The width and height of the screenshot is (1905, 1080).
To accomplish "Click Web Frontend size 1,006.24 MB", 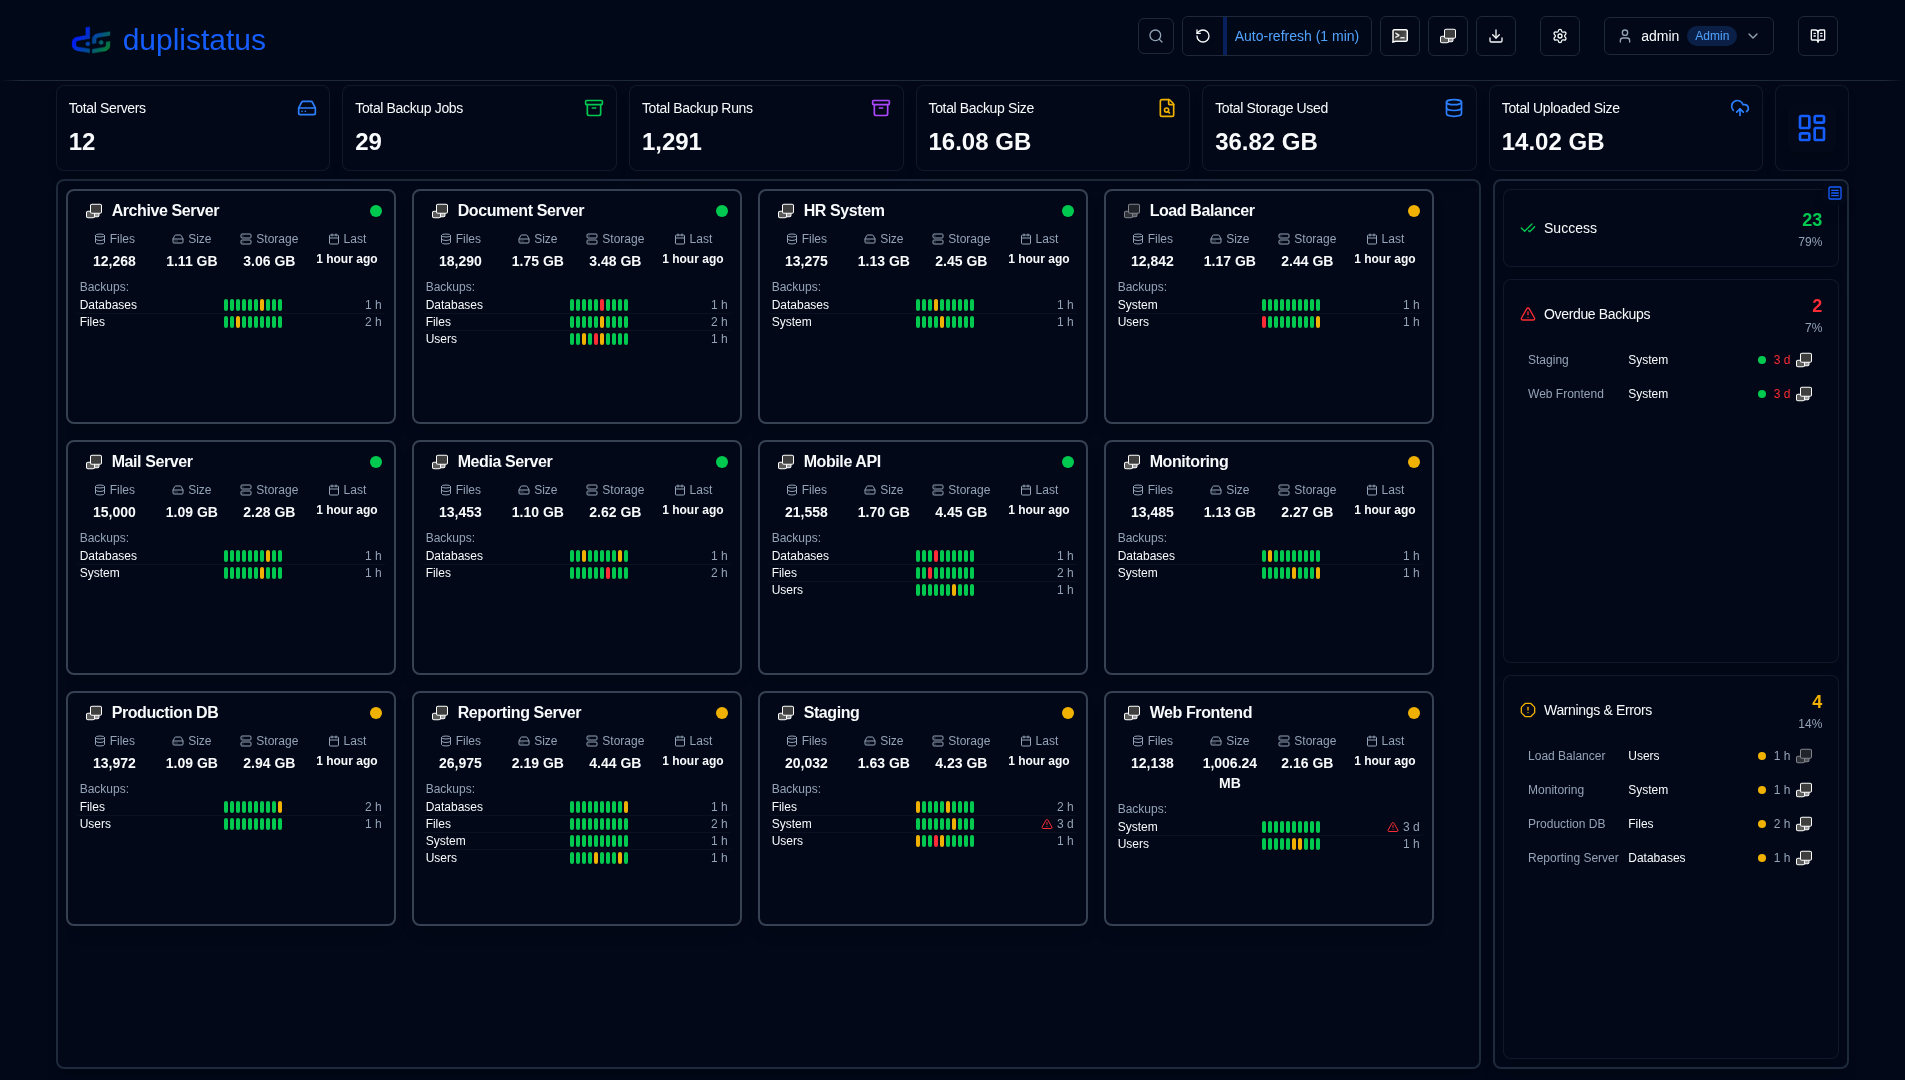I will (x=1230, y=773).
